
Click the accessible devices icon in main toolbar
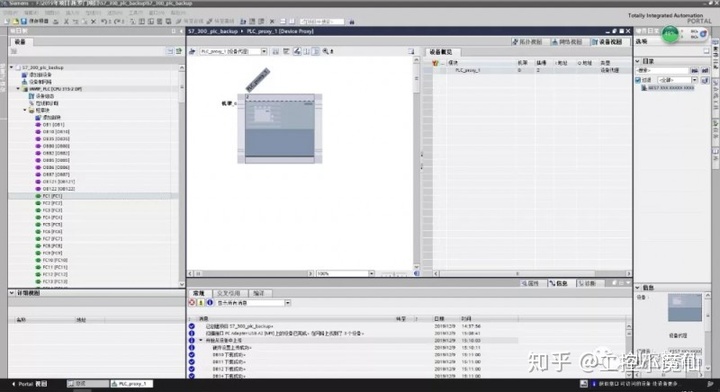coord(243,22)
